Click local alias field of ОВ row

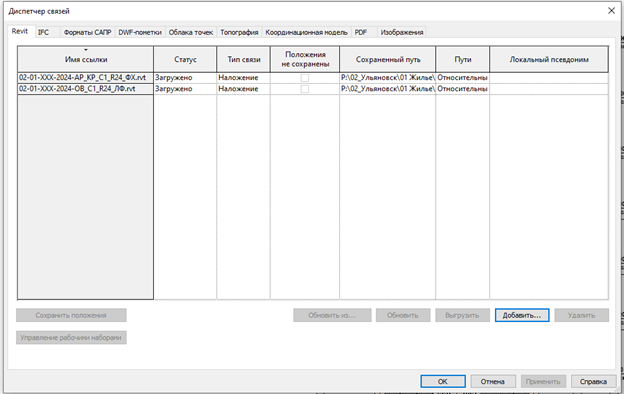(x=549, y=89)
